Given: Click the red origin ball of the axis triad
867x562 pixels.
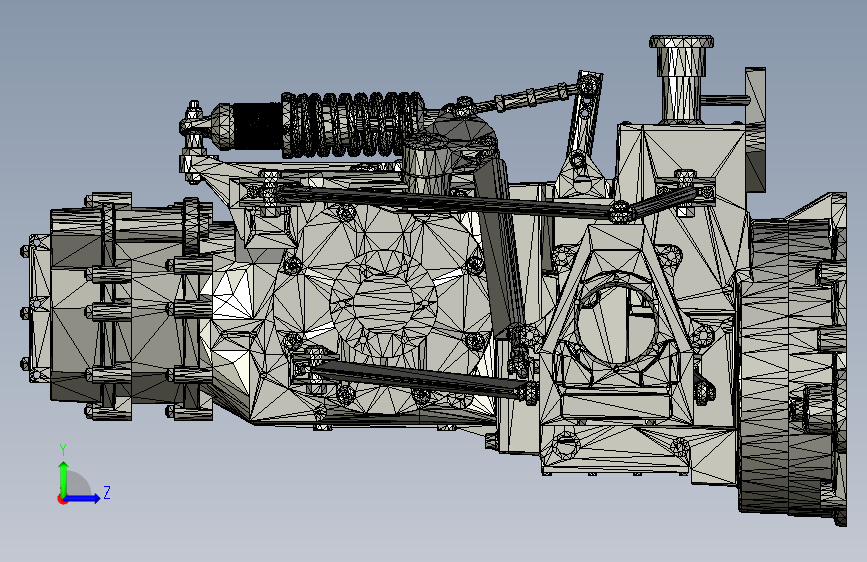Looking at the screenshot, I should [x=62, y=499].
